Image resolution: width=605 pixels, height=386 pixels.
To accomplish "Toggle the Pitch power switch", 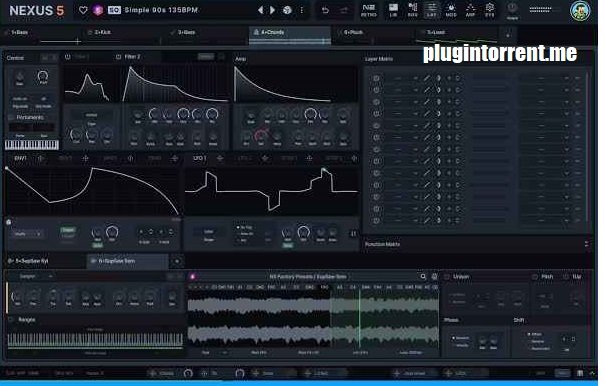I will click(535, 277).
